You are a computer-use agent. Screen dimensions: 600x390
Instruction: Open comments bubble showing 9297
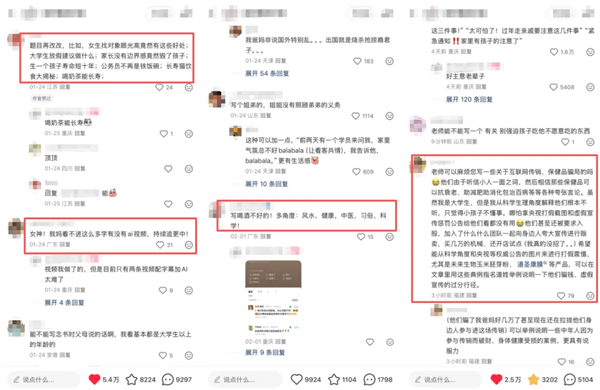coord(168,379)
